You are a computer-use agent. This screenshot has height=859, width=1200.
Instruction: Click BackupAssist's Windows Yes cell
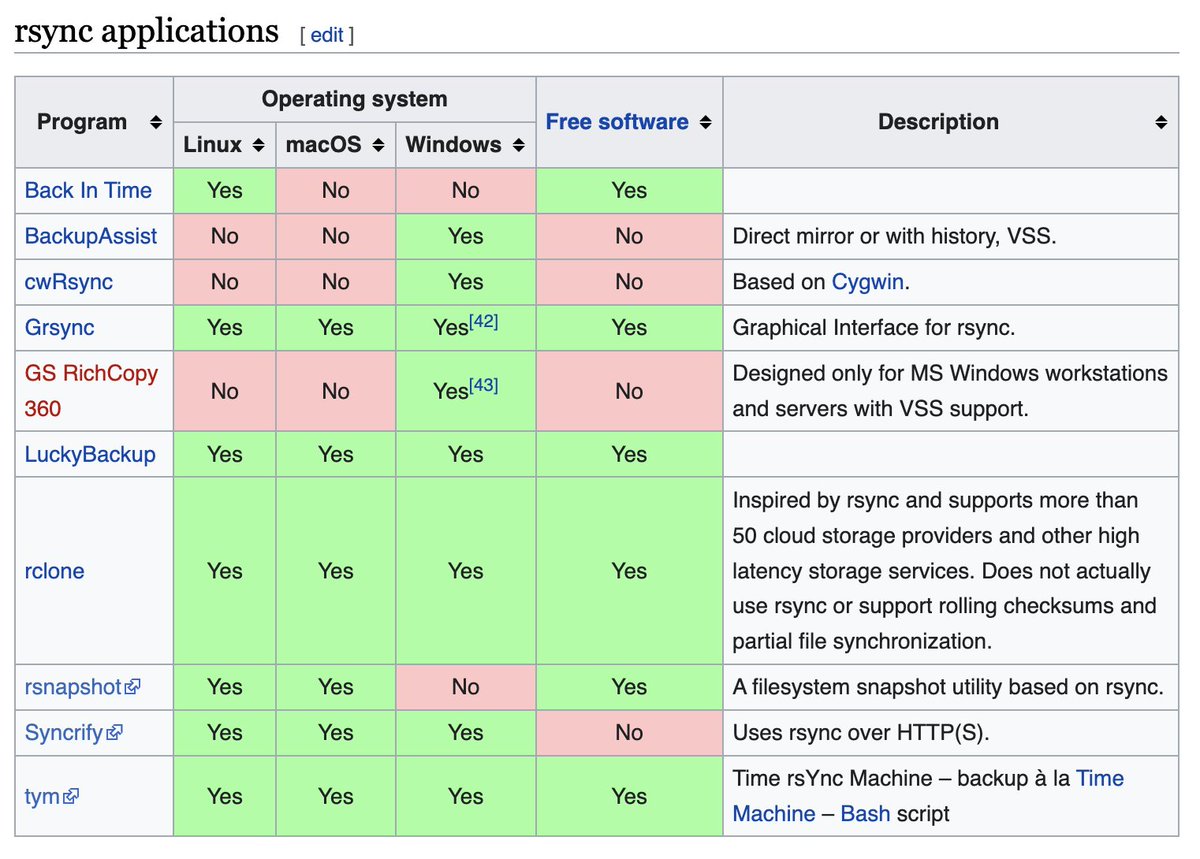tap(466, 236)
